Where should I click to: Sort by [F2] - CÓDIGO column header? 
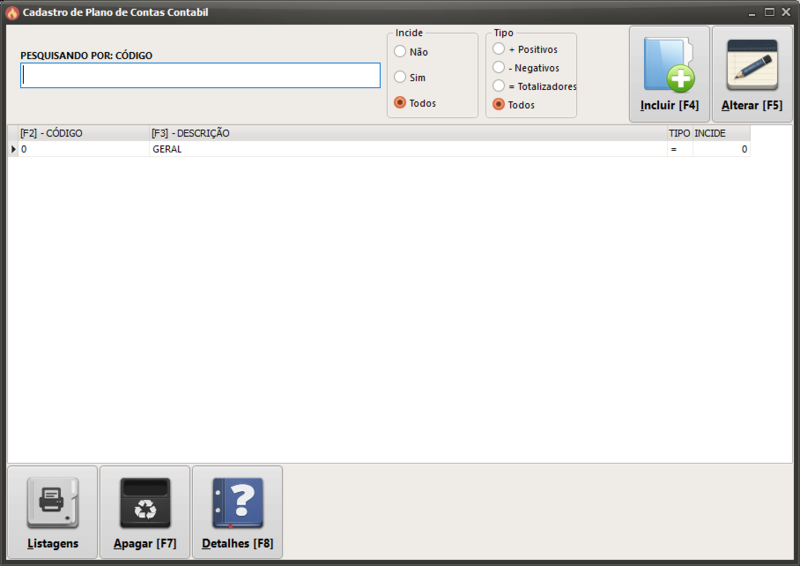tap(84, 133)
